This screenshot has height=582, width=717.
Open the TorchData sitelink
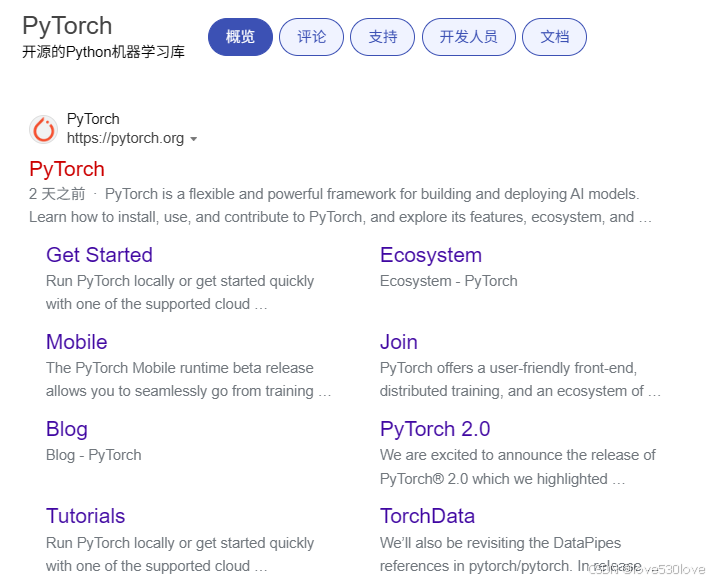point(428,516)
